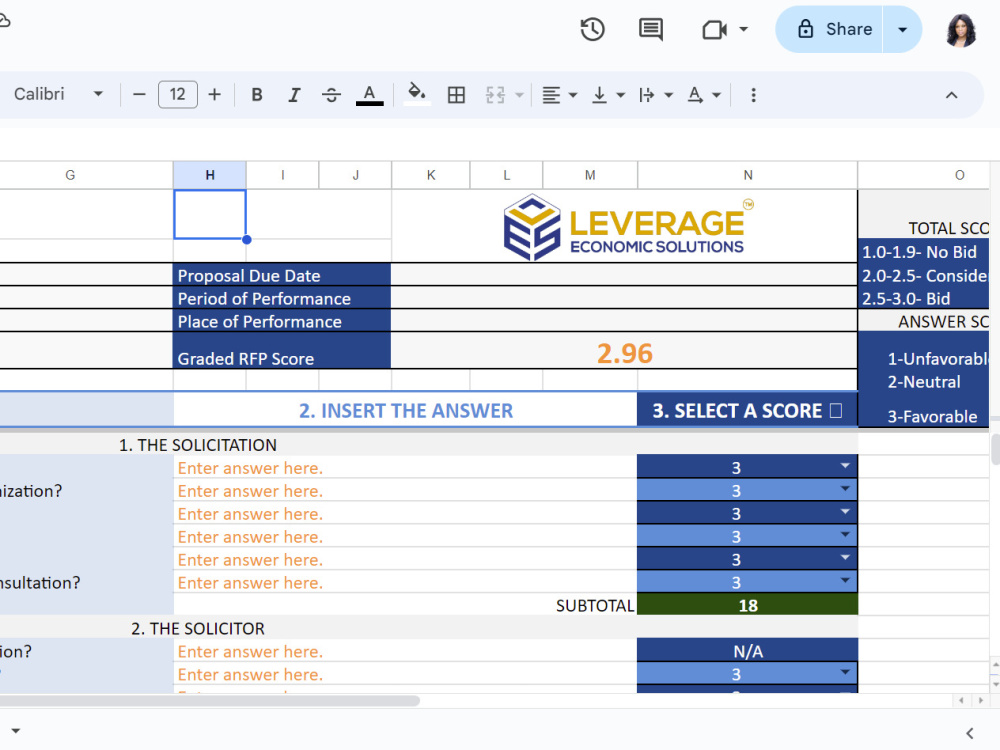The width and height of the screenshot is (1000, 750).
Task: Click the merge cells icon
Action: point(495,94)
